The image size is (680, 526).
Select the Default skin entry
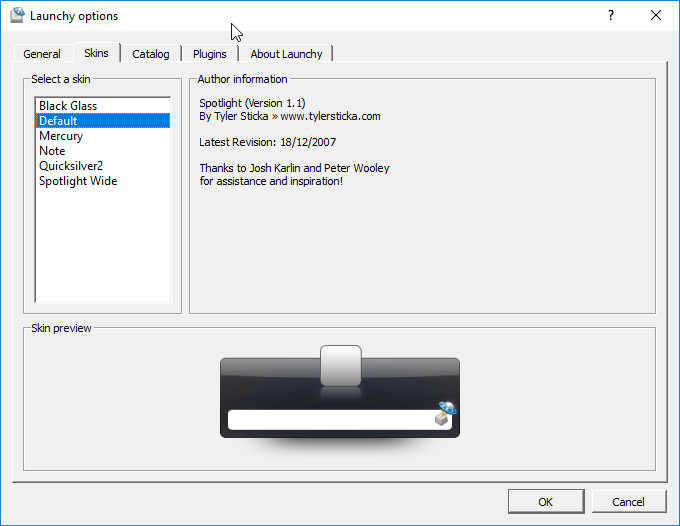point(103,121)
